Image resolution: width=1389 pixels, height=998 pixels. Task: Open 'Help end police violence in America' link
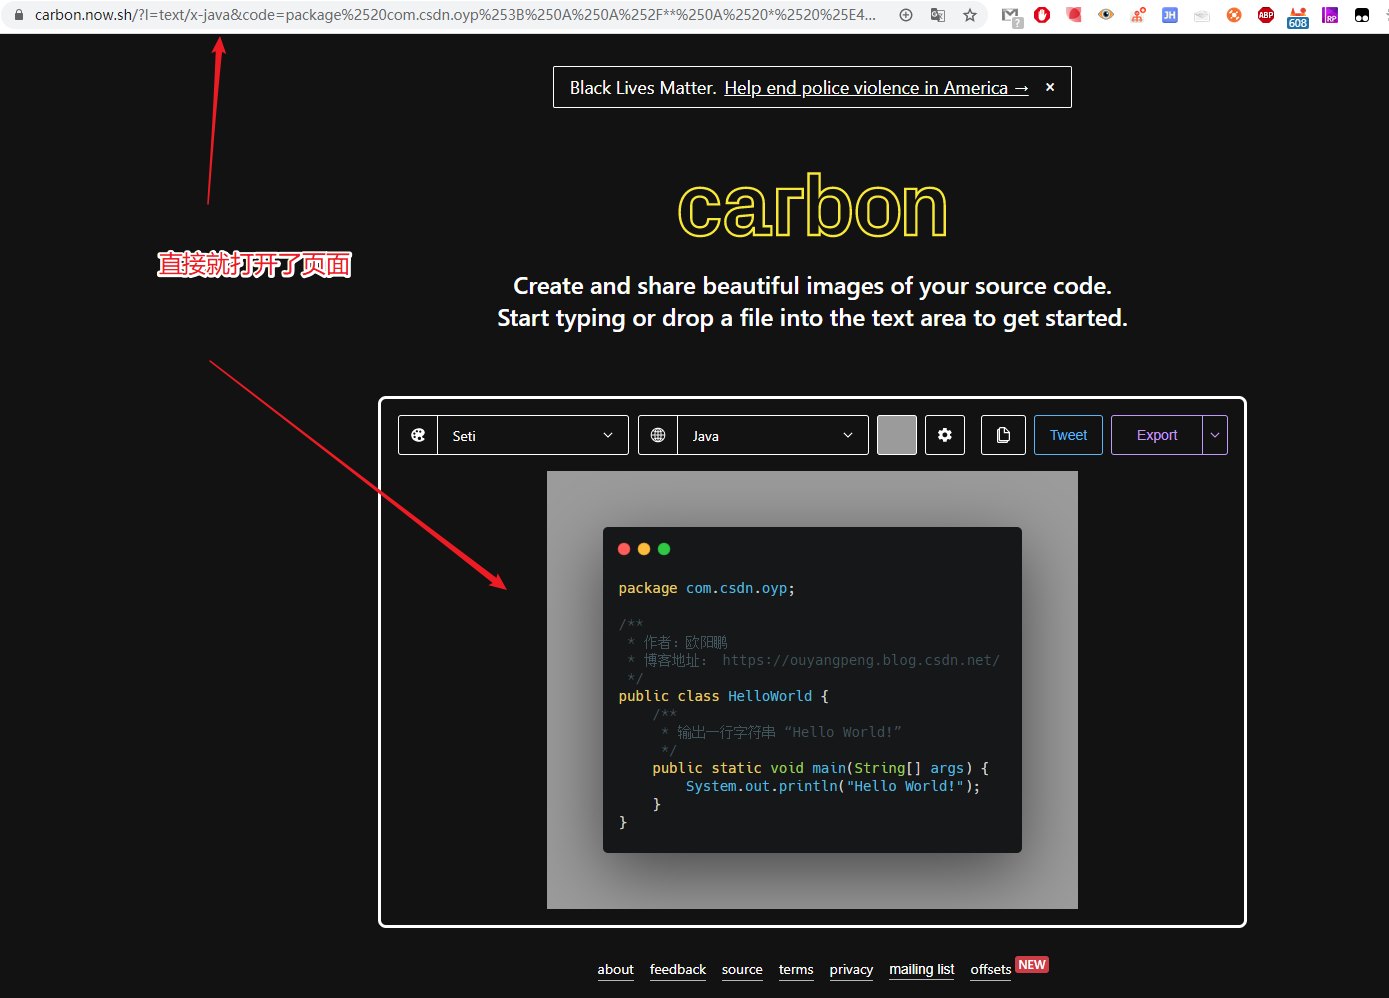[876, 88]
